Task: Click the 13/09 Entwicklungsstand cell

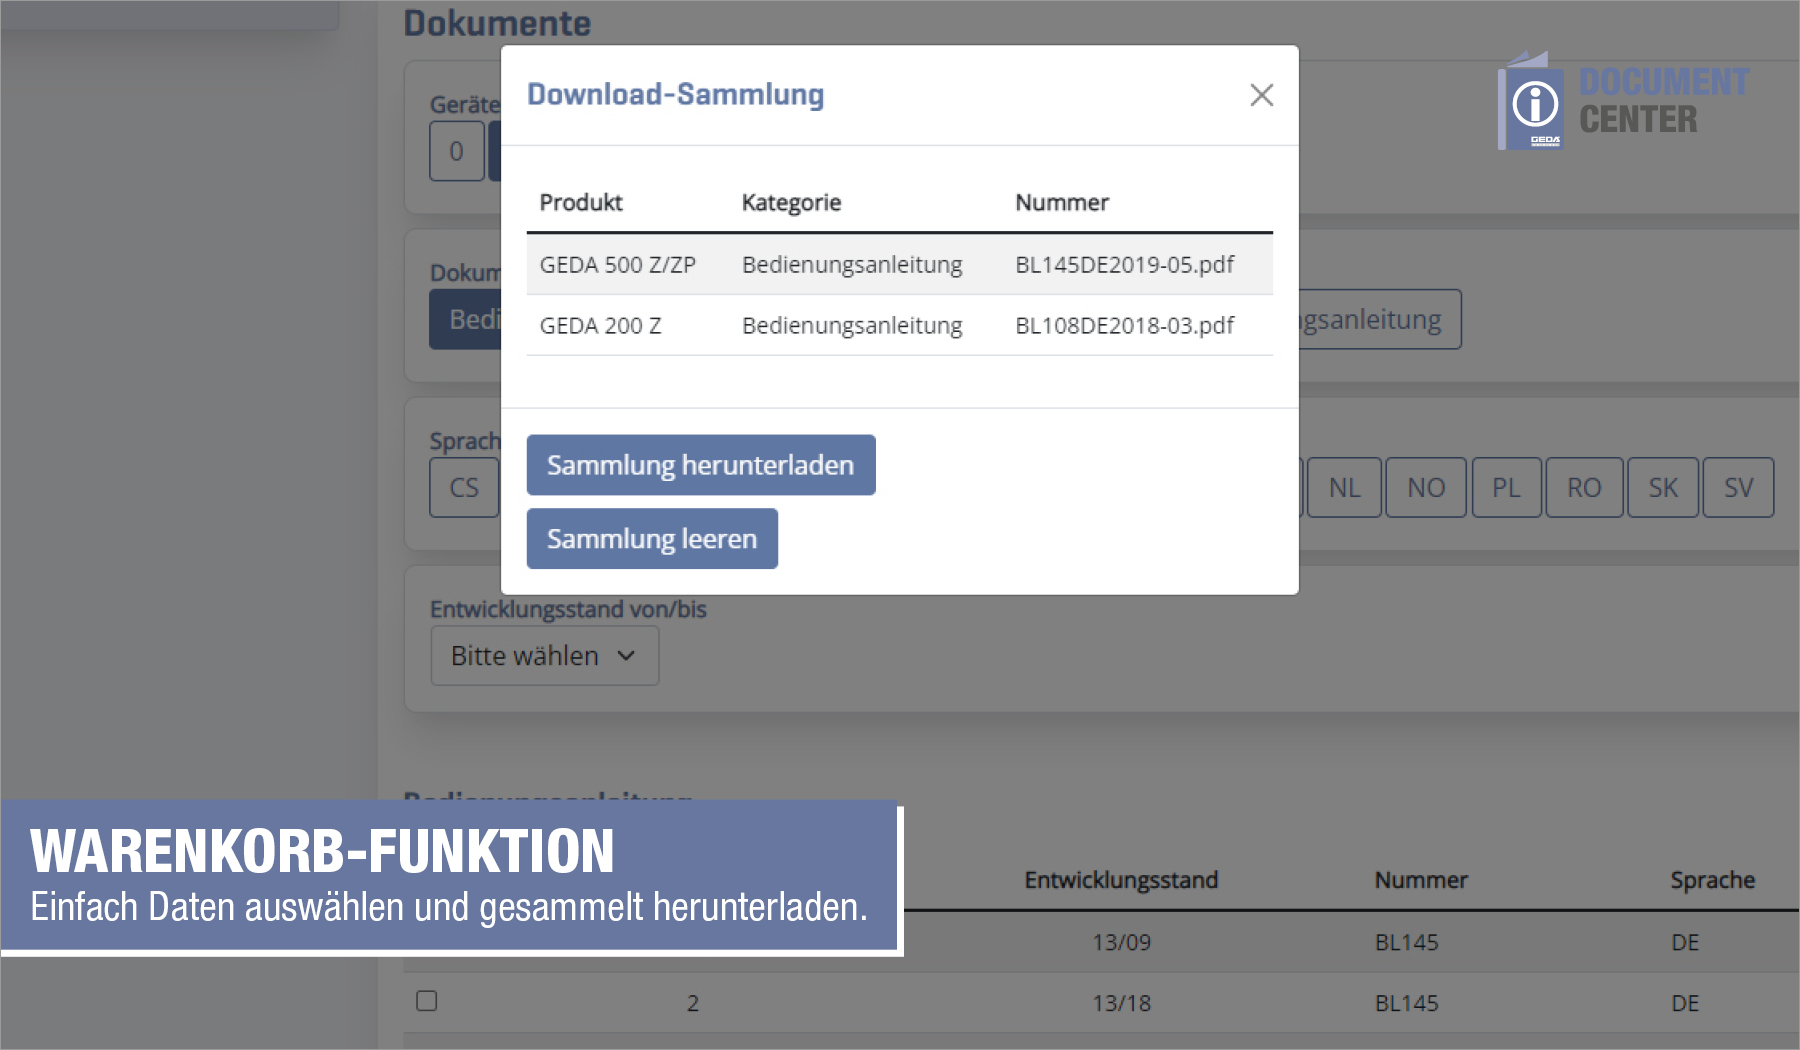Action: coord(1121,942)
